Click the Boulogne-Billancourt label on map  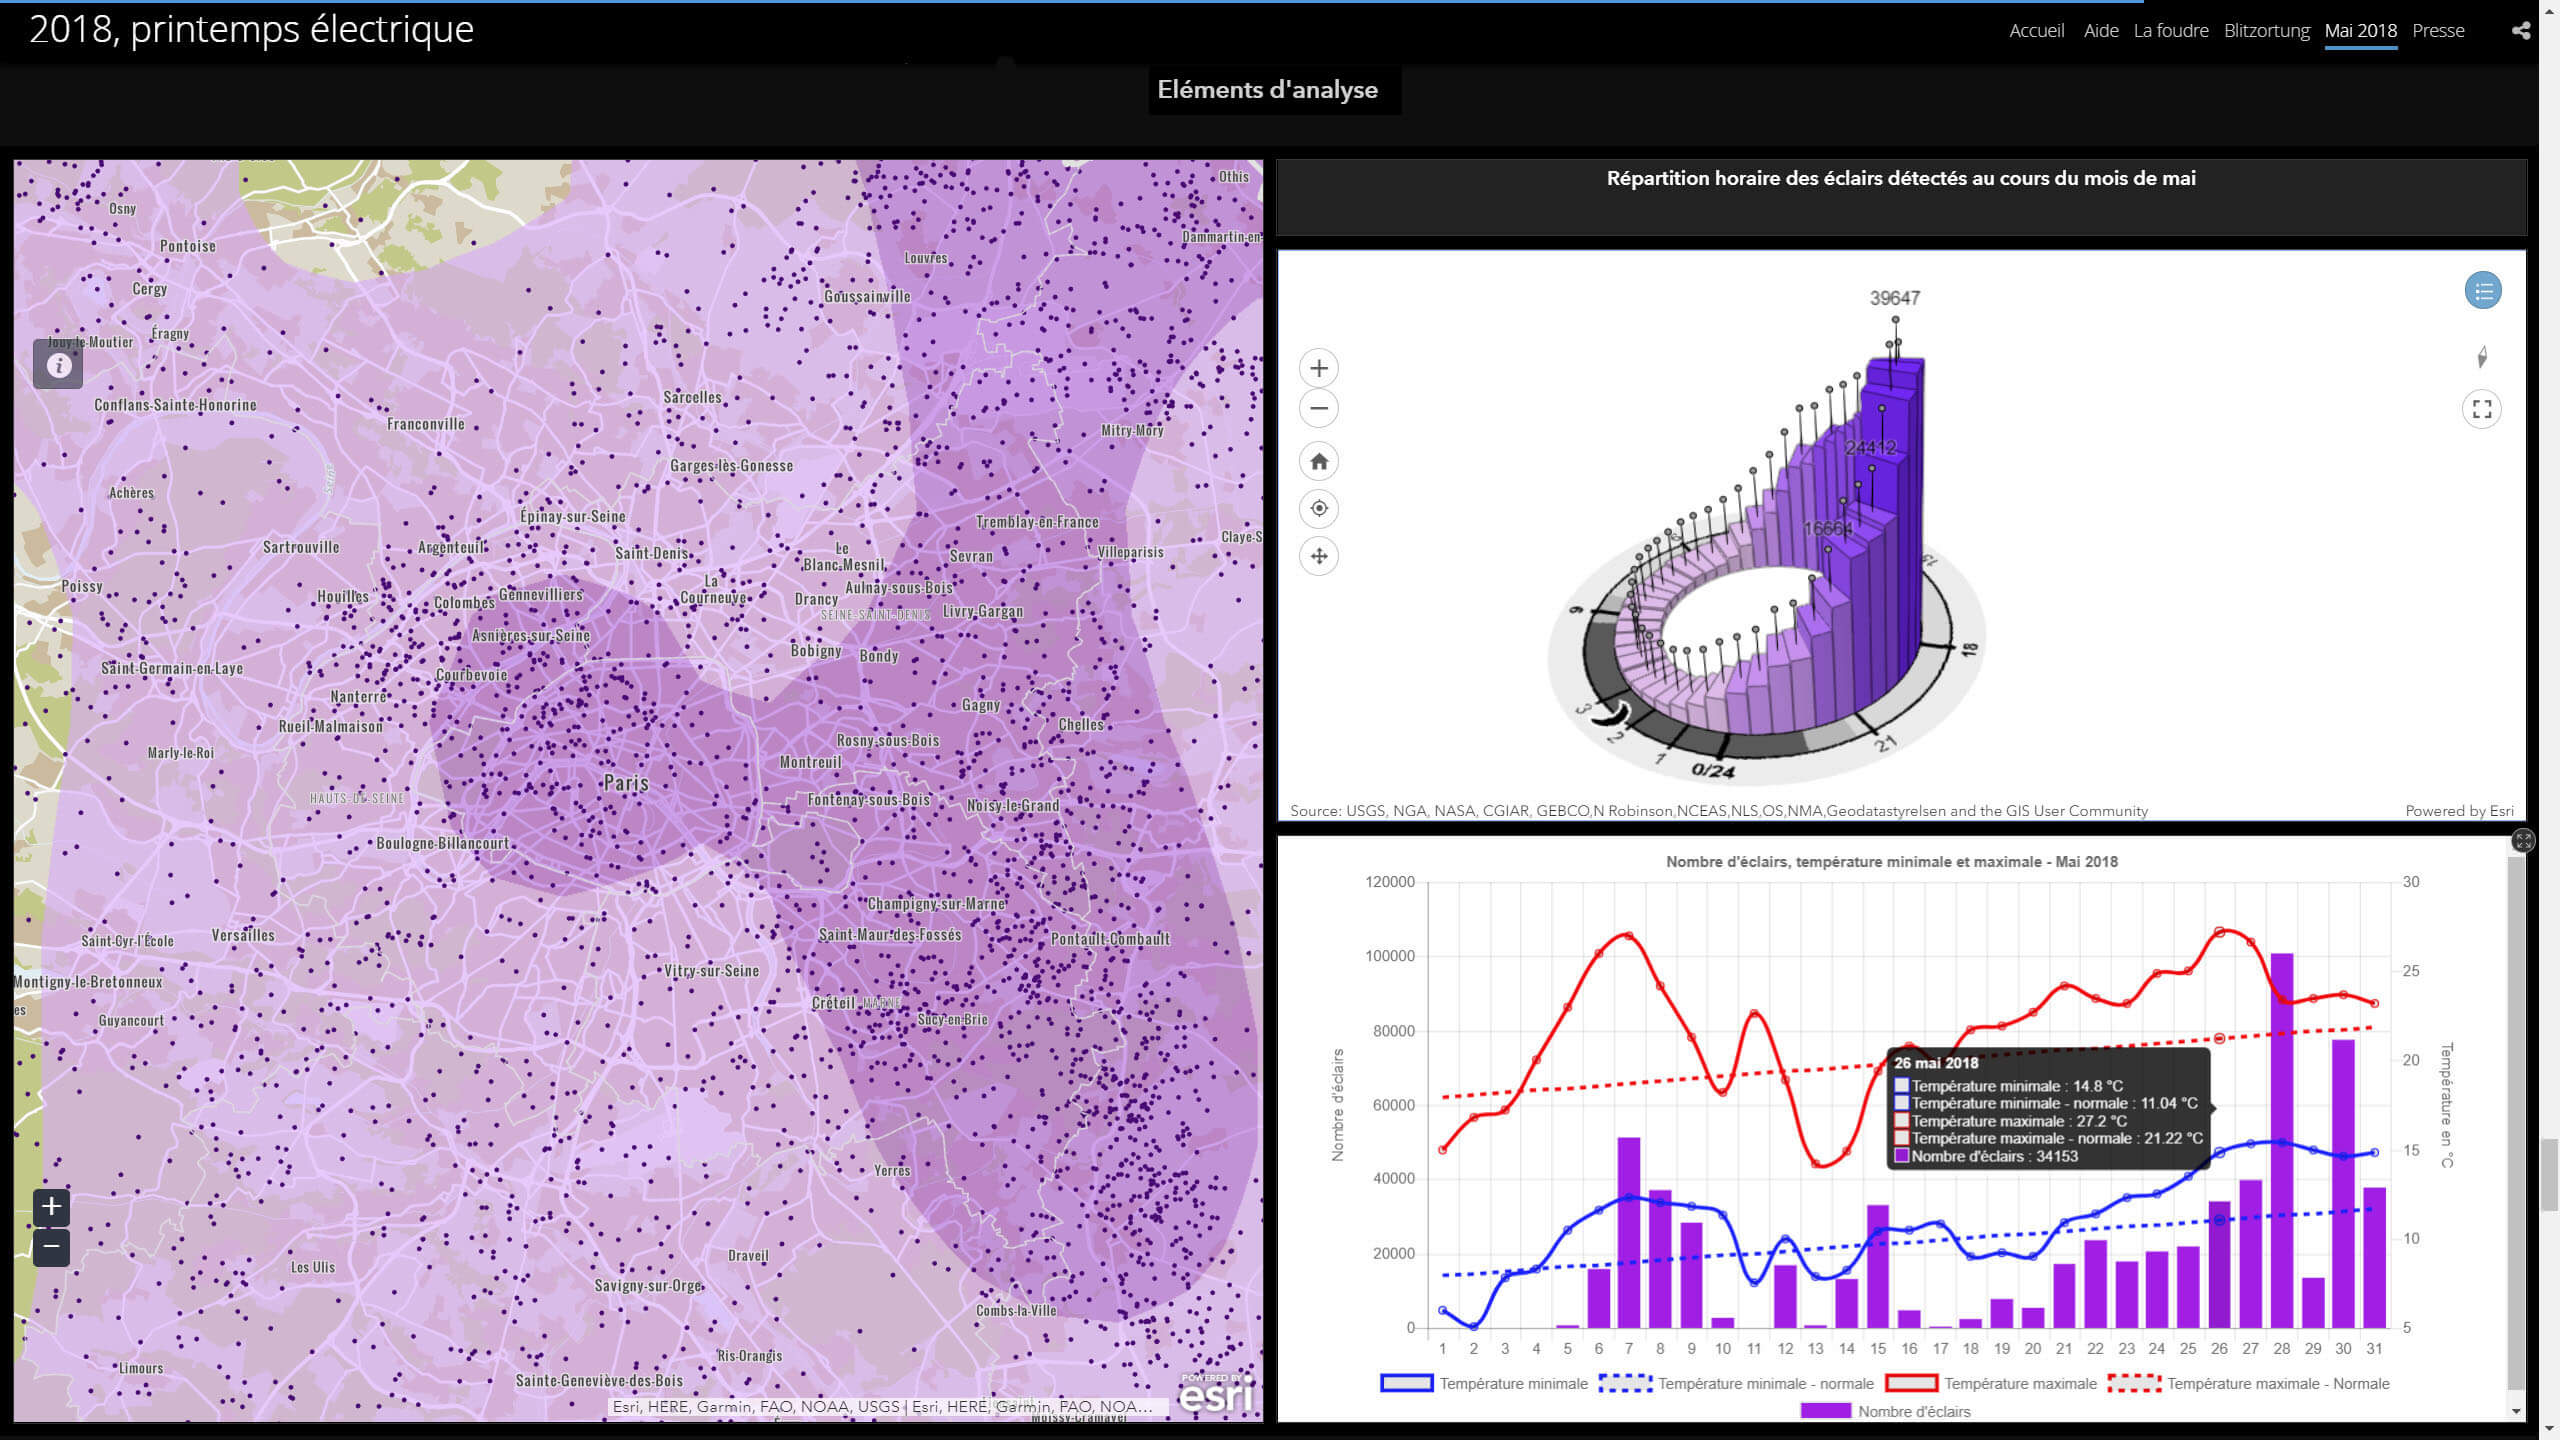[443, 843]
